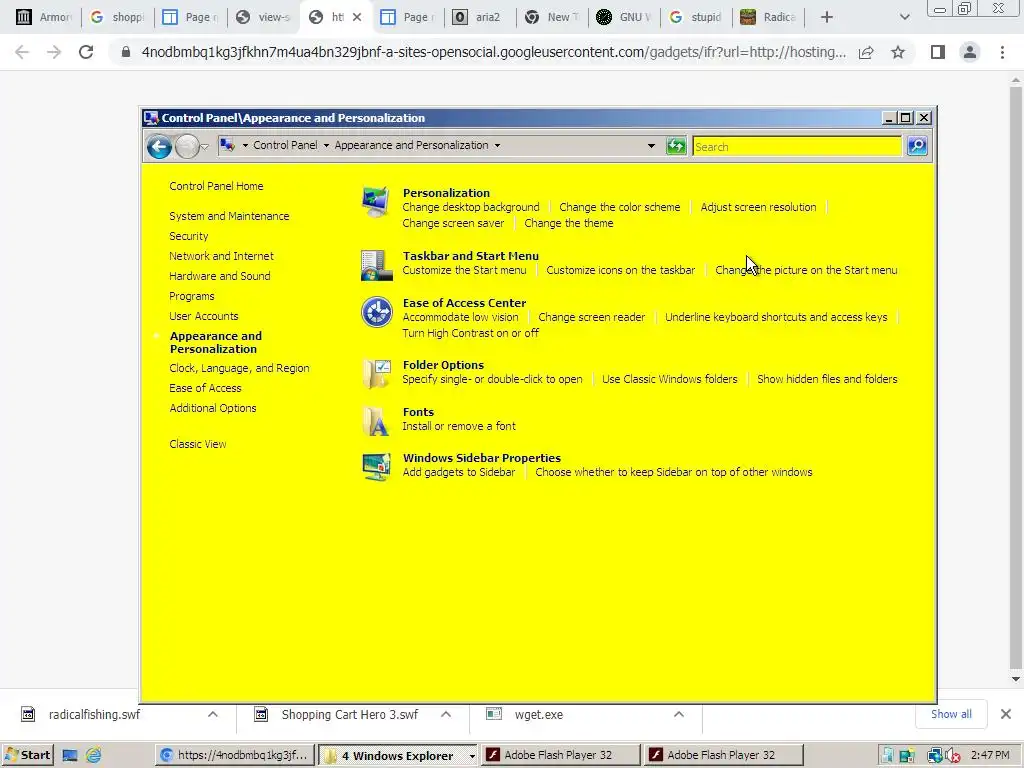Show all downloads
This screenshot has width=1024, height=768.
(951, 714)
